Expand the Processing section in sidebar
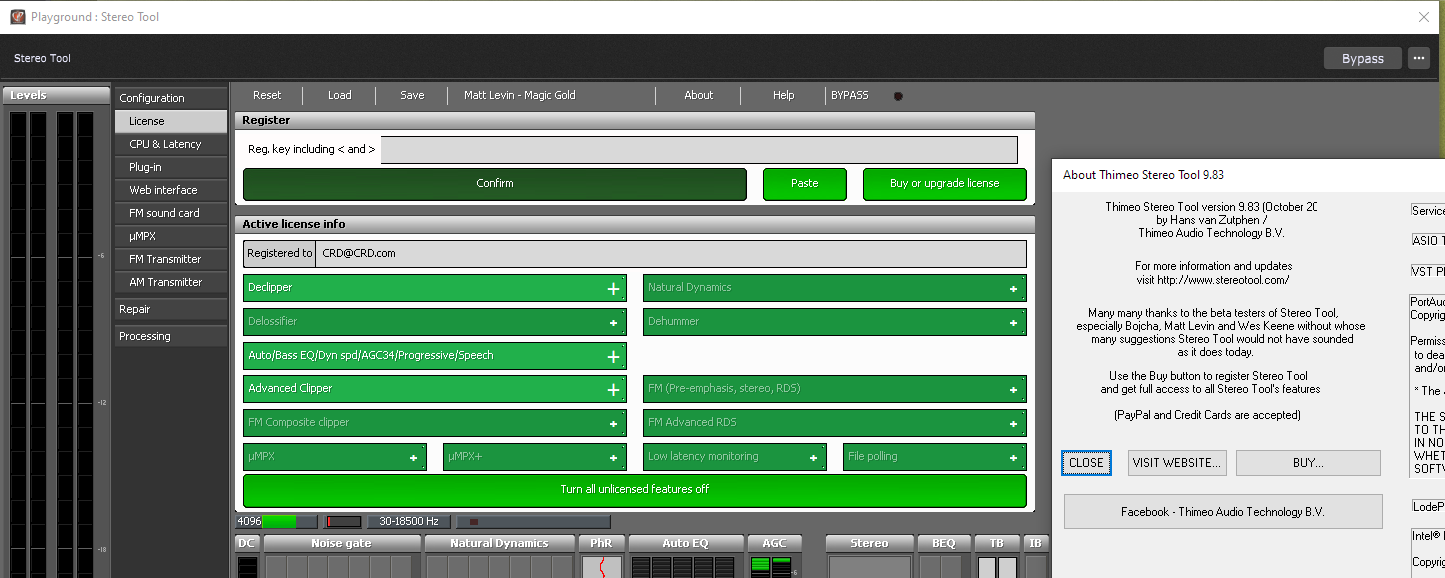The height and width of the screenshot is (578, 1445). [171, 336]
